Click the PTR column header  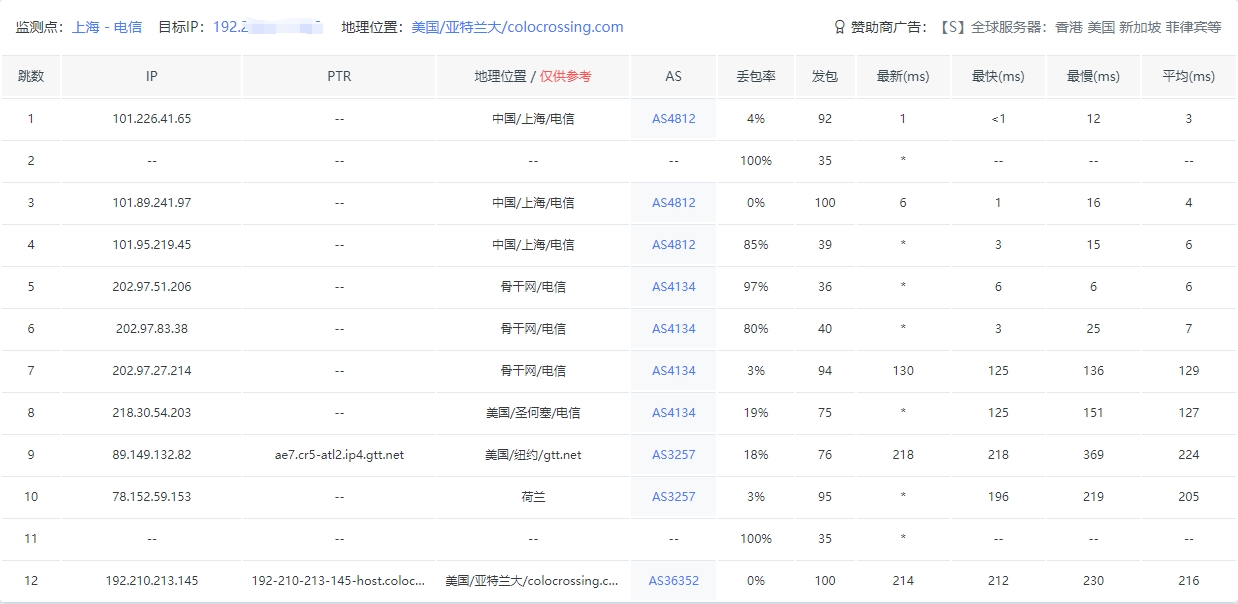(x=339, y=76)
